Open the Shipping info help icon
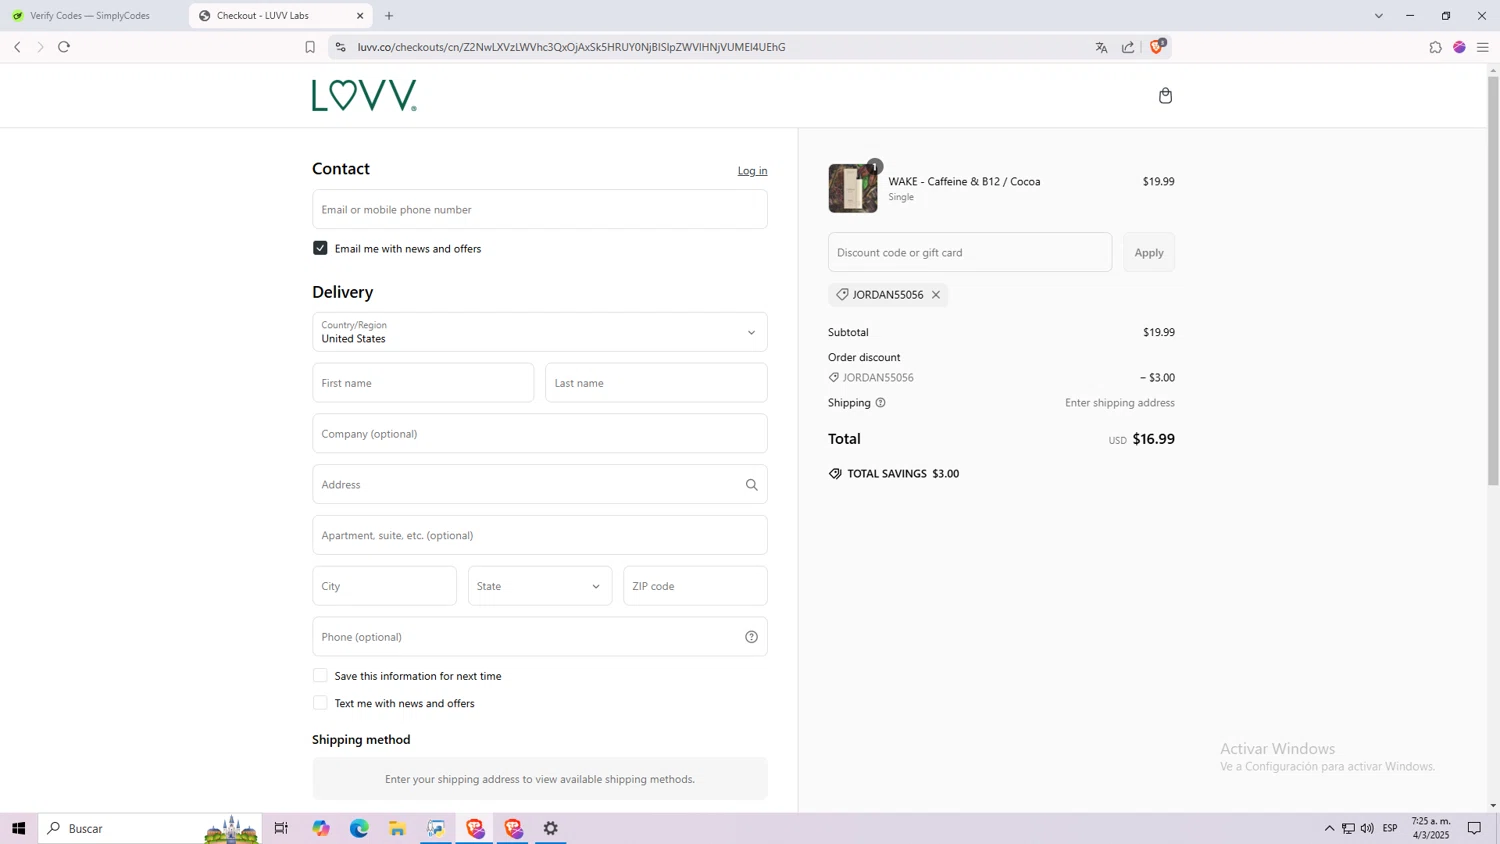Image resolution: width=1500 pixels, height=844 pixels. tap(880, 403)
